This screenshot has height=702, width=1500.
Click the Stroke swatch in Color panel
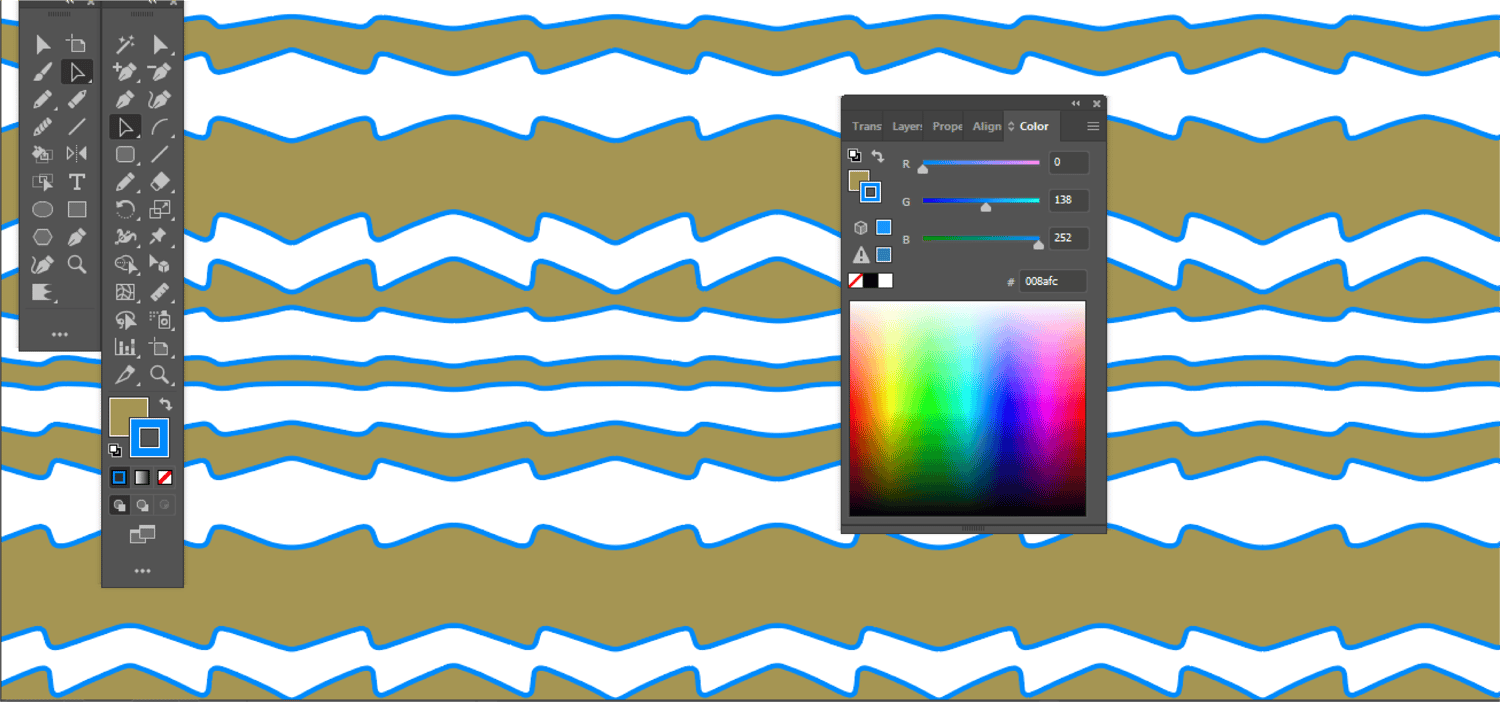(x=870, y=191)
